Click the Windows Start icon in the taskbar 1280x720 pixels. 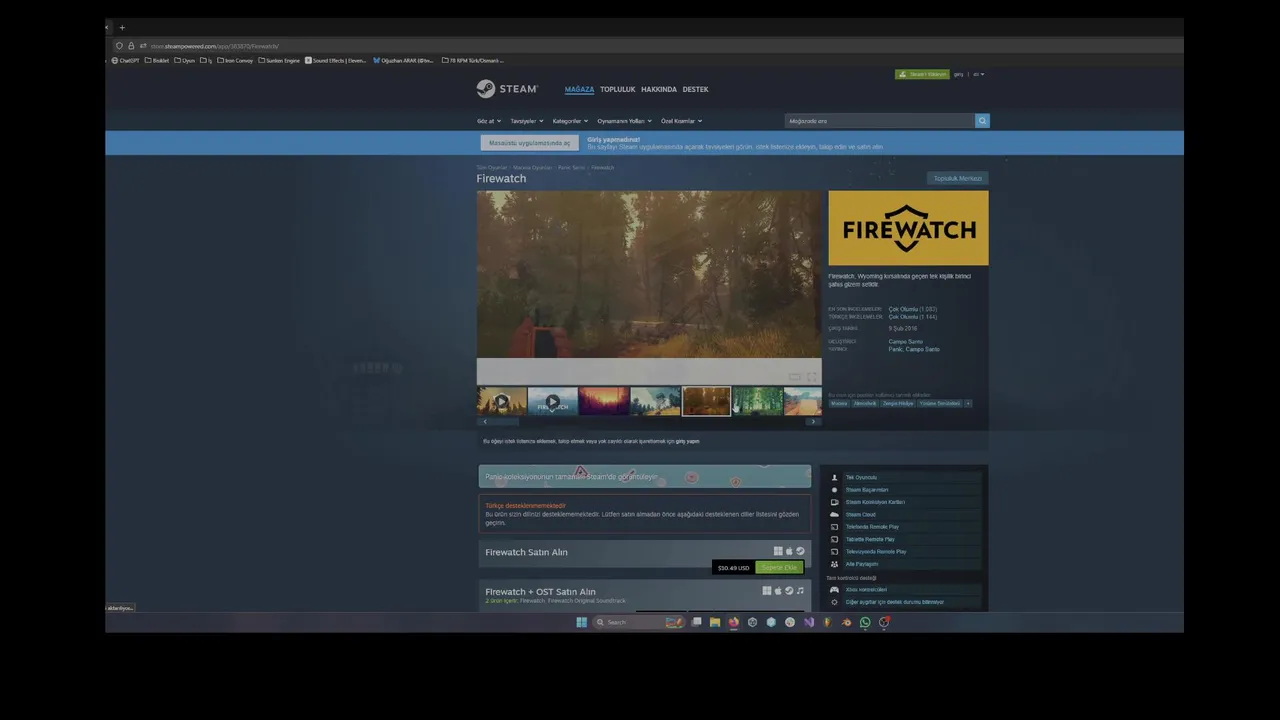(x=581, y=622)
